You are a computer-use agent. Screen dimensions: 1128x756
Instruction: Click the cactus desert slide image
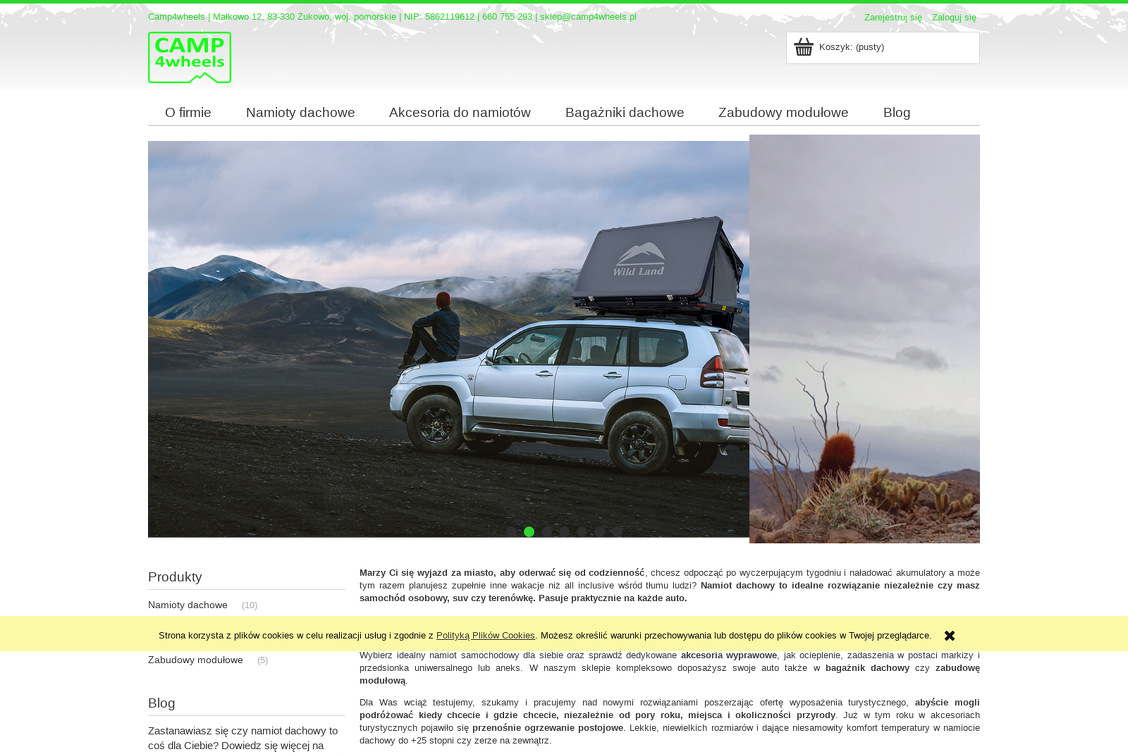point(865,339)
